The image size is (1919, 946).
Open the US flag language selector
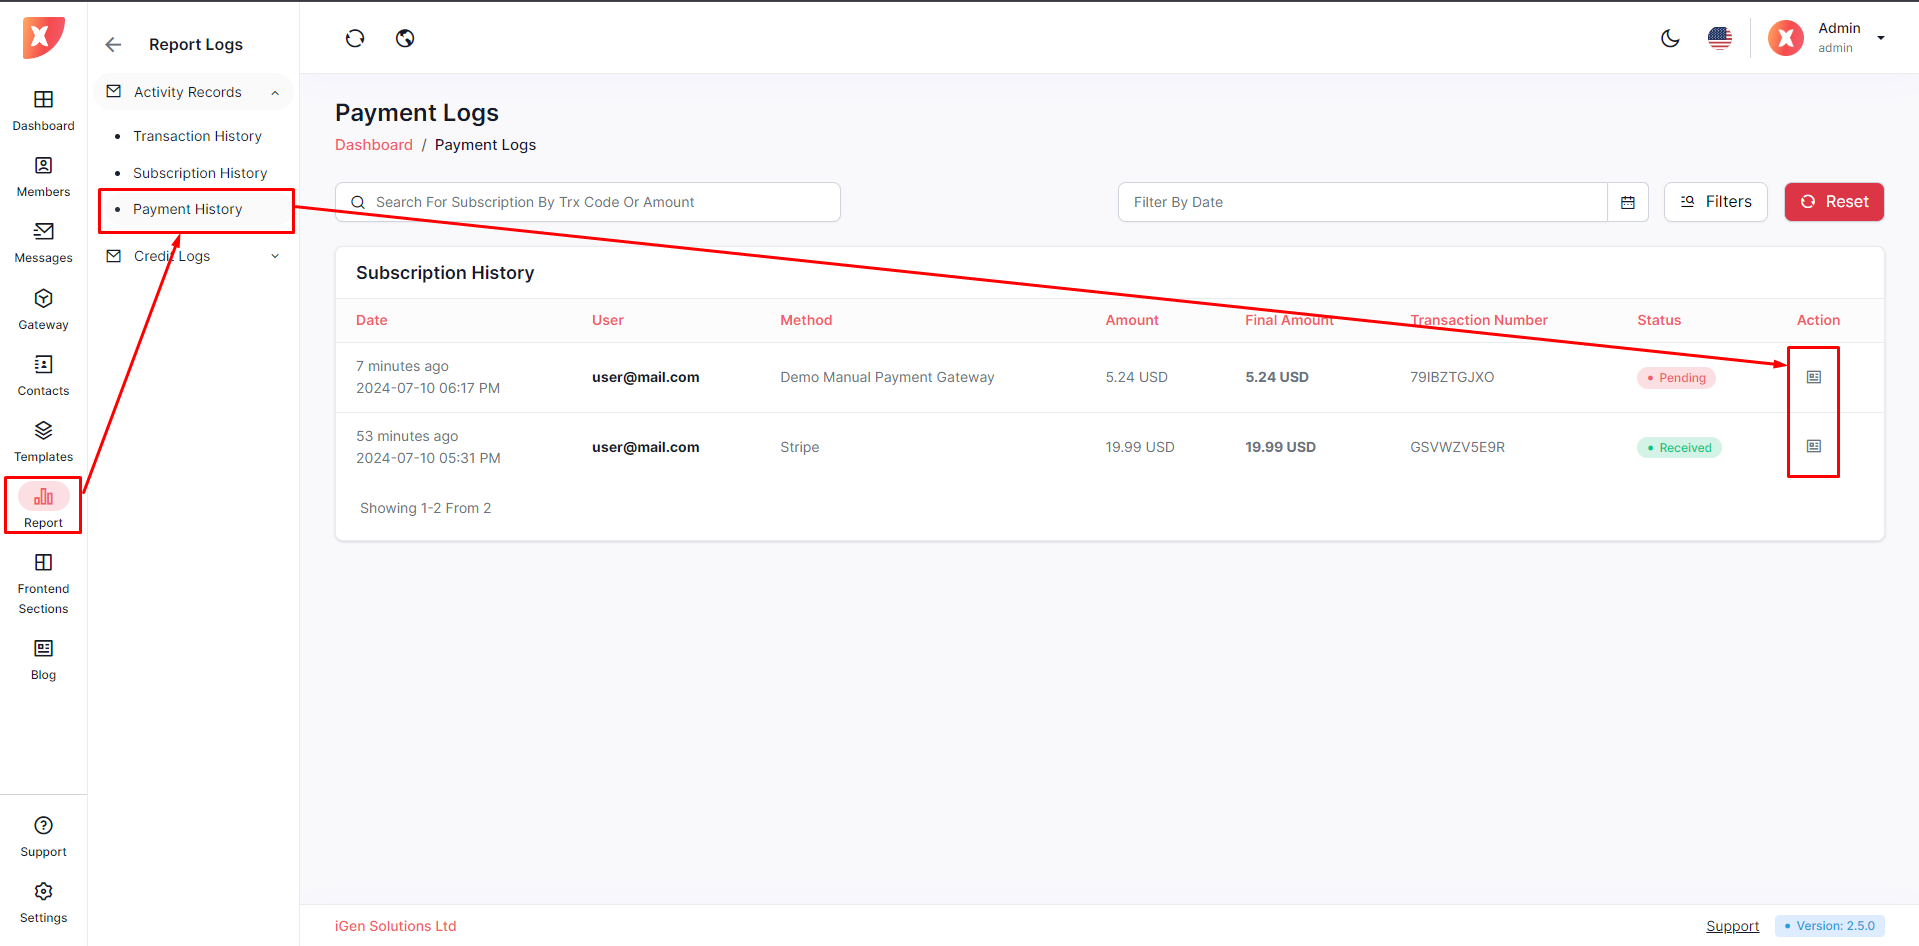(1720, 39)
